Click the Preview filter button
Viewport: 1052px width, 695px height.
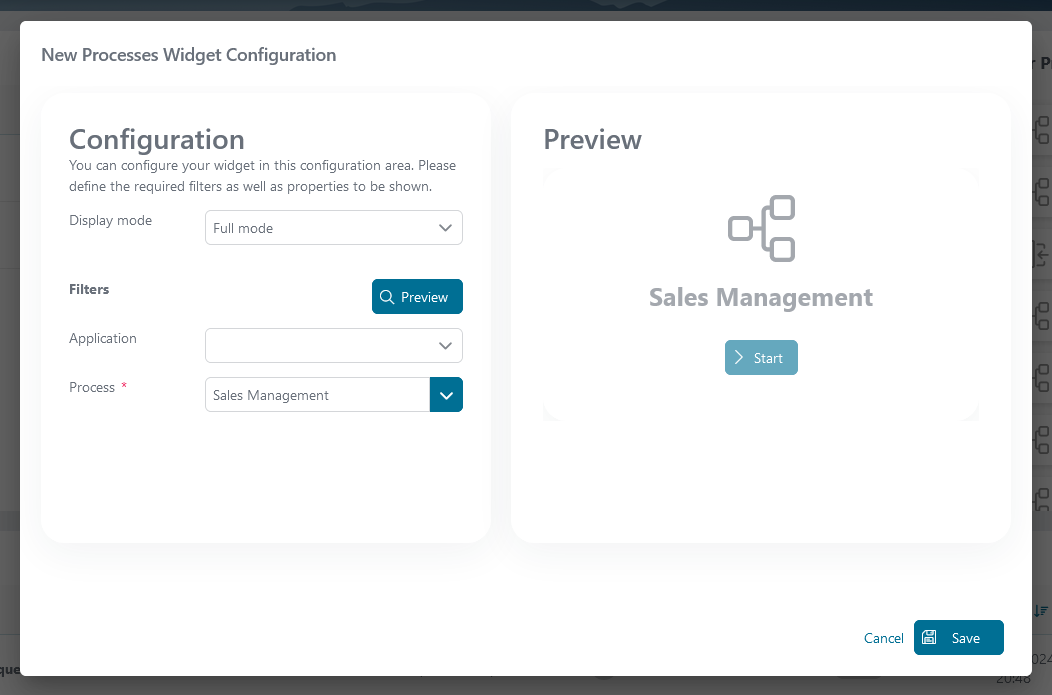coord(417,297)
